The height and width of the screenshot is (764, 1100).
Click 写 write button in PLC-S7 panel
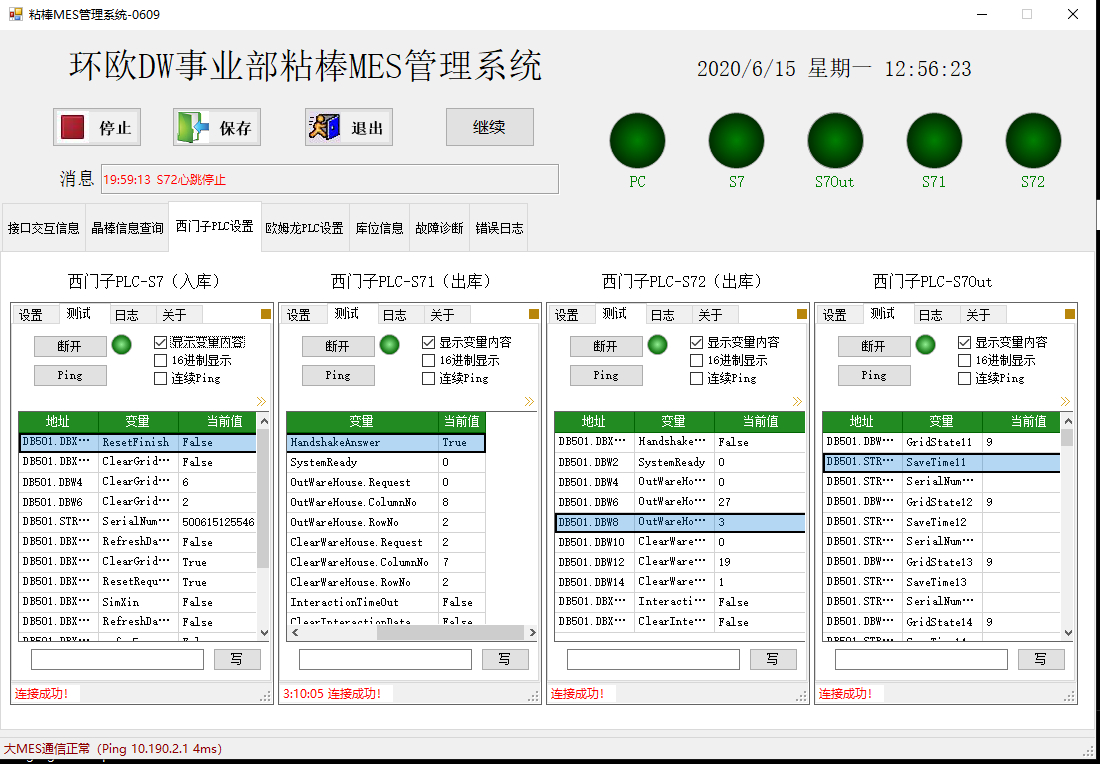[237, 659]
